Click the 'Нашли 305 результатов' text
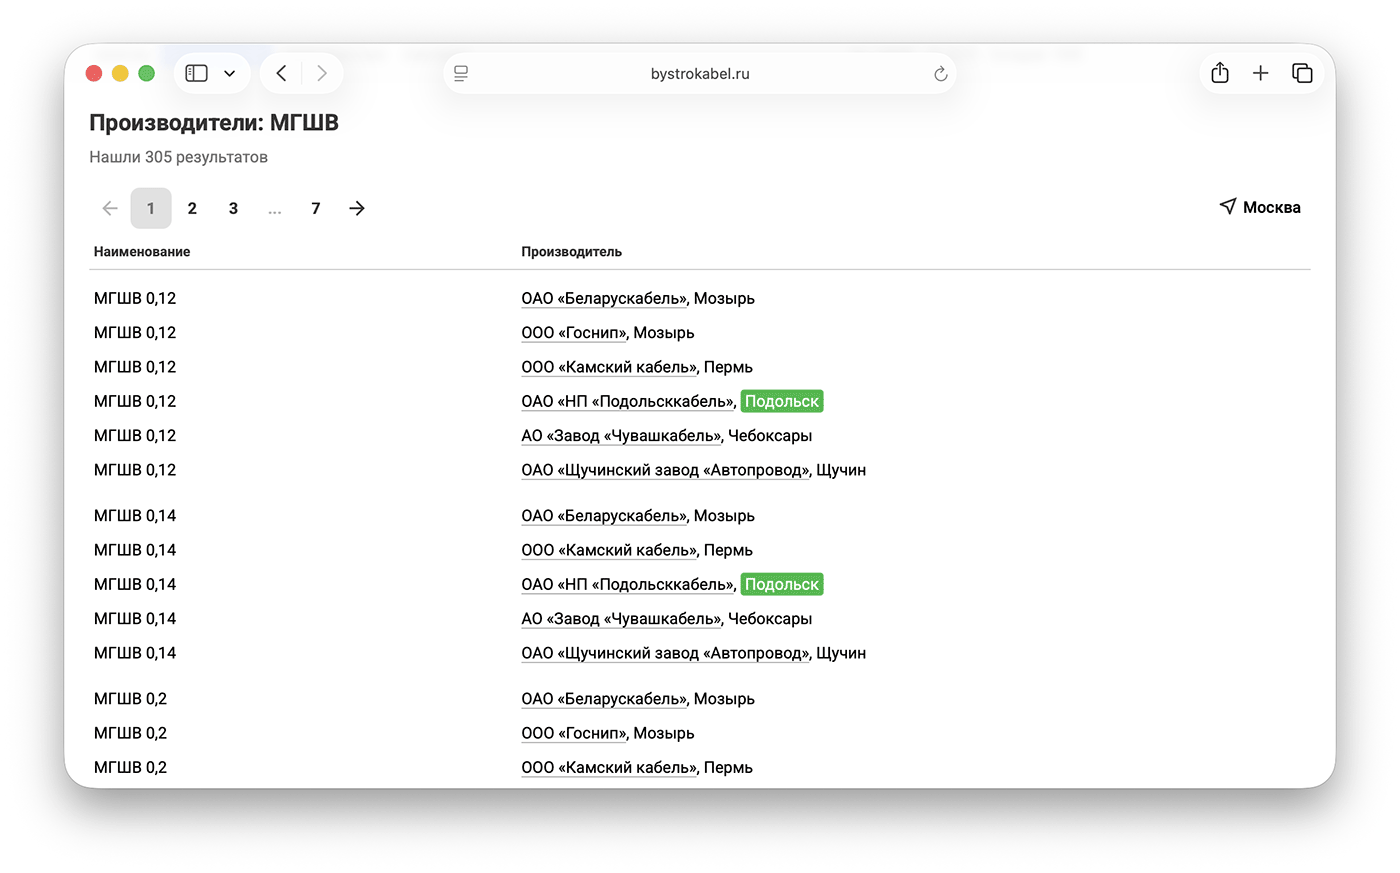Viewport: 1400px width, 873px height. tap(178, 157)
